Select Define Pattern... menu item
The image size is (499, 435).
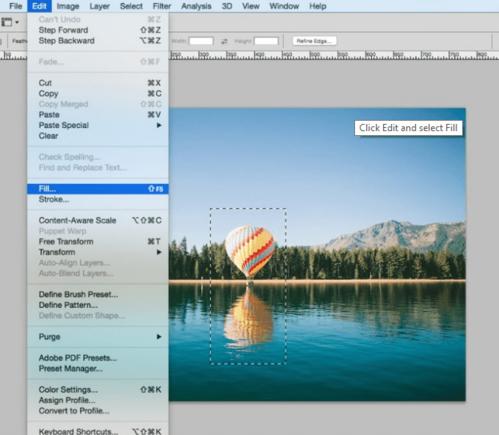(x=98, y=305)
